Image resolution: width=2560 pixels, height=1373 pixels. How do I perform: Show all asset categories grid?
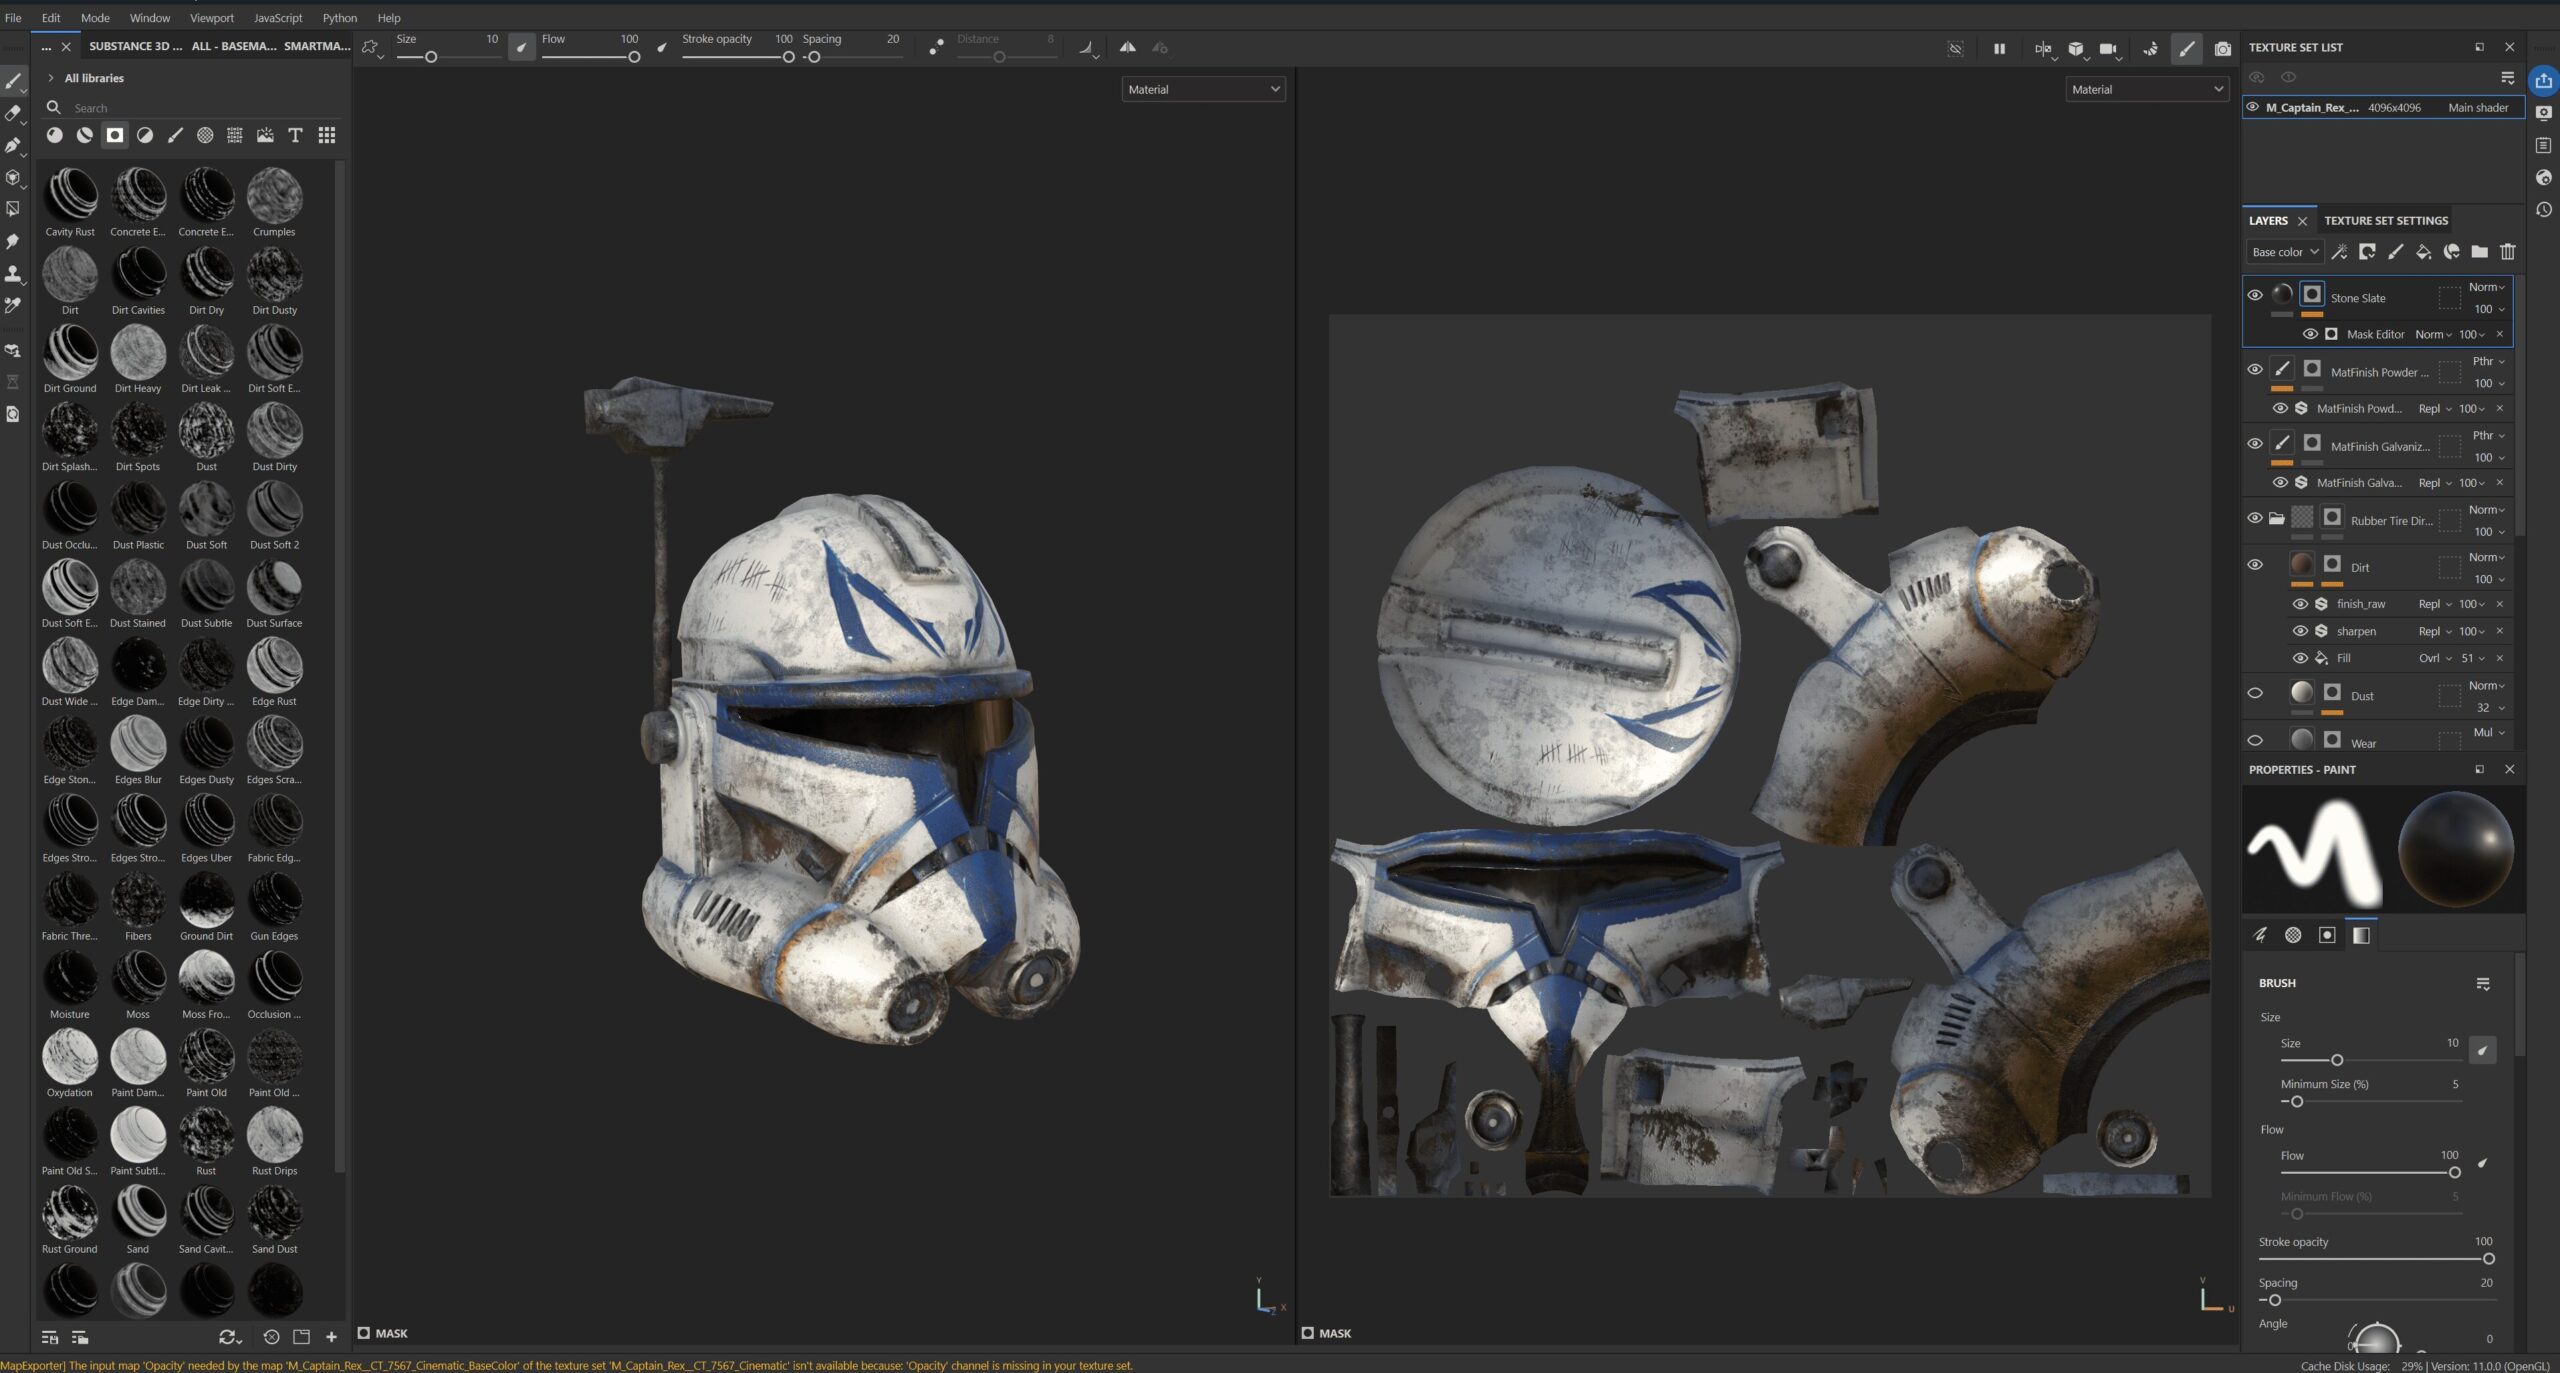327,135
